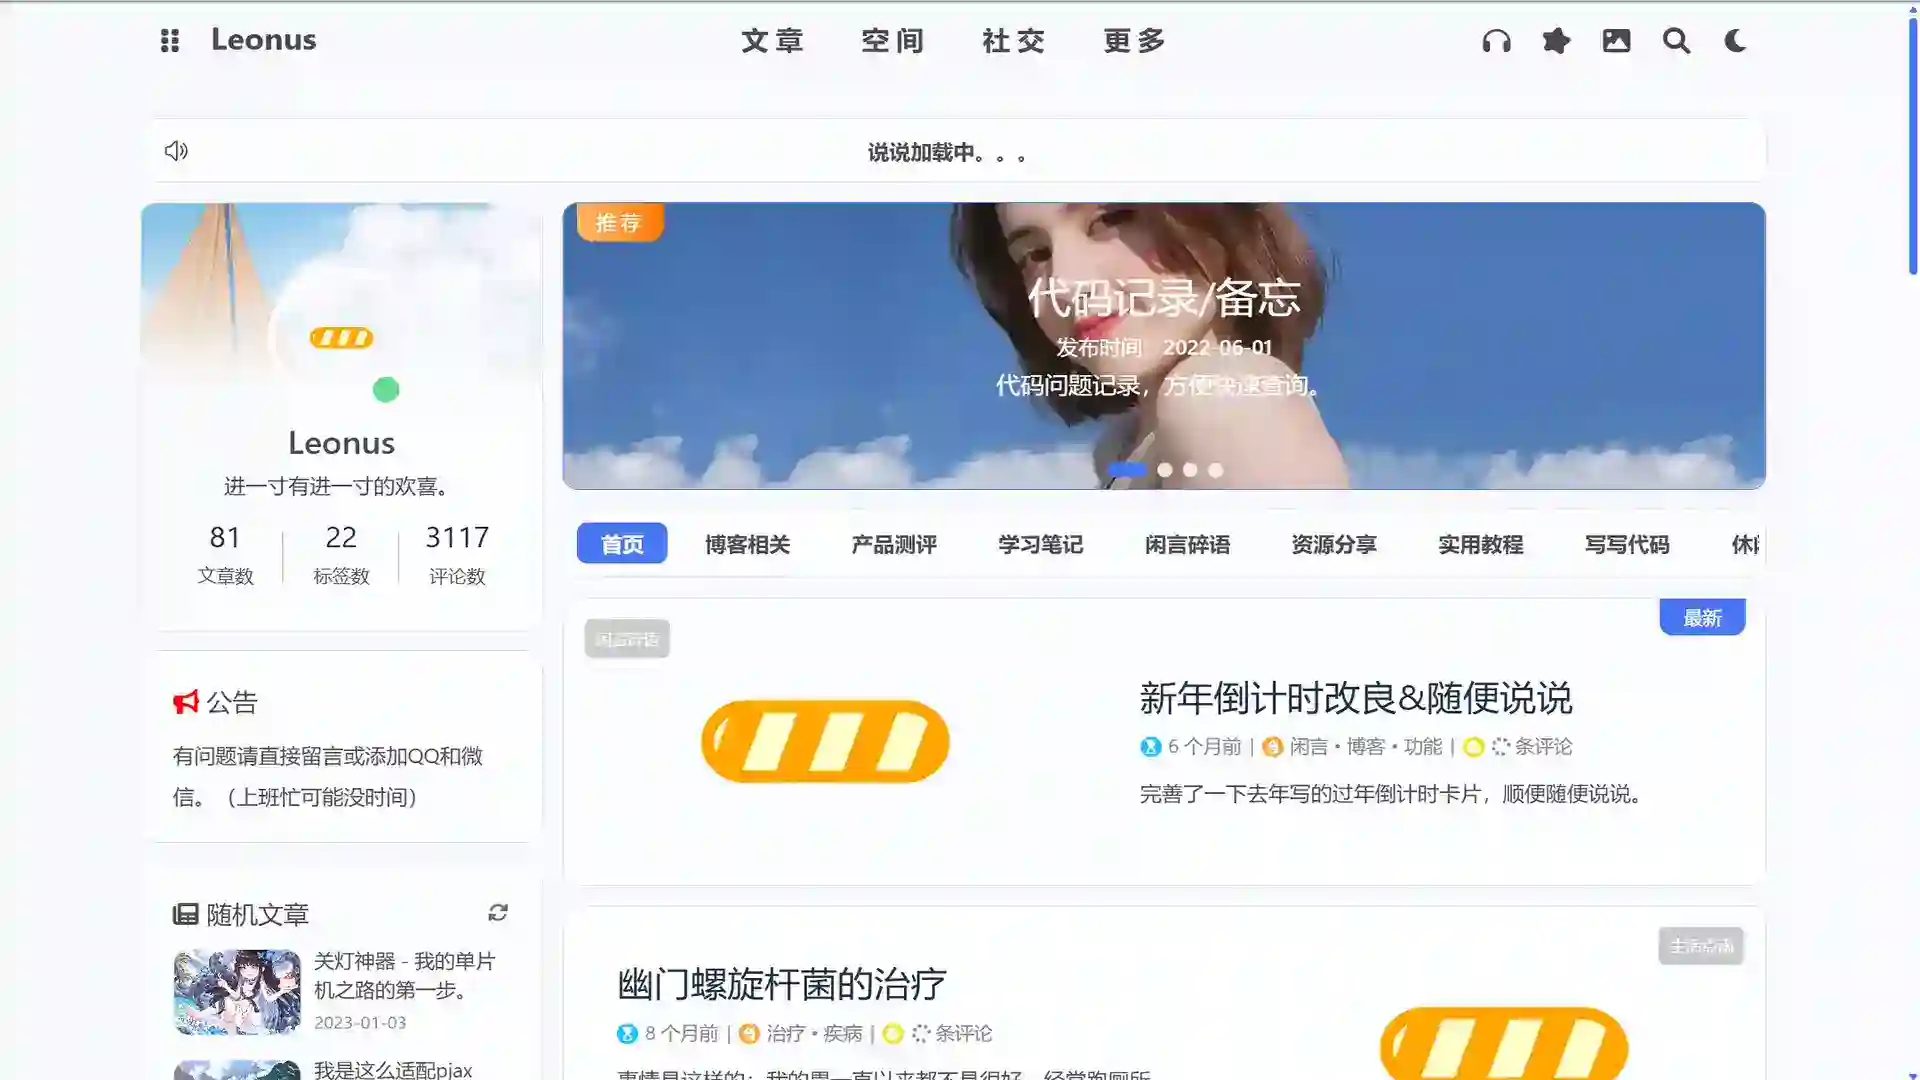
Task: Click the speaker icon in notice bar
Action: 176,151
